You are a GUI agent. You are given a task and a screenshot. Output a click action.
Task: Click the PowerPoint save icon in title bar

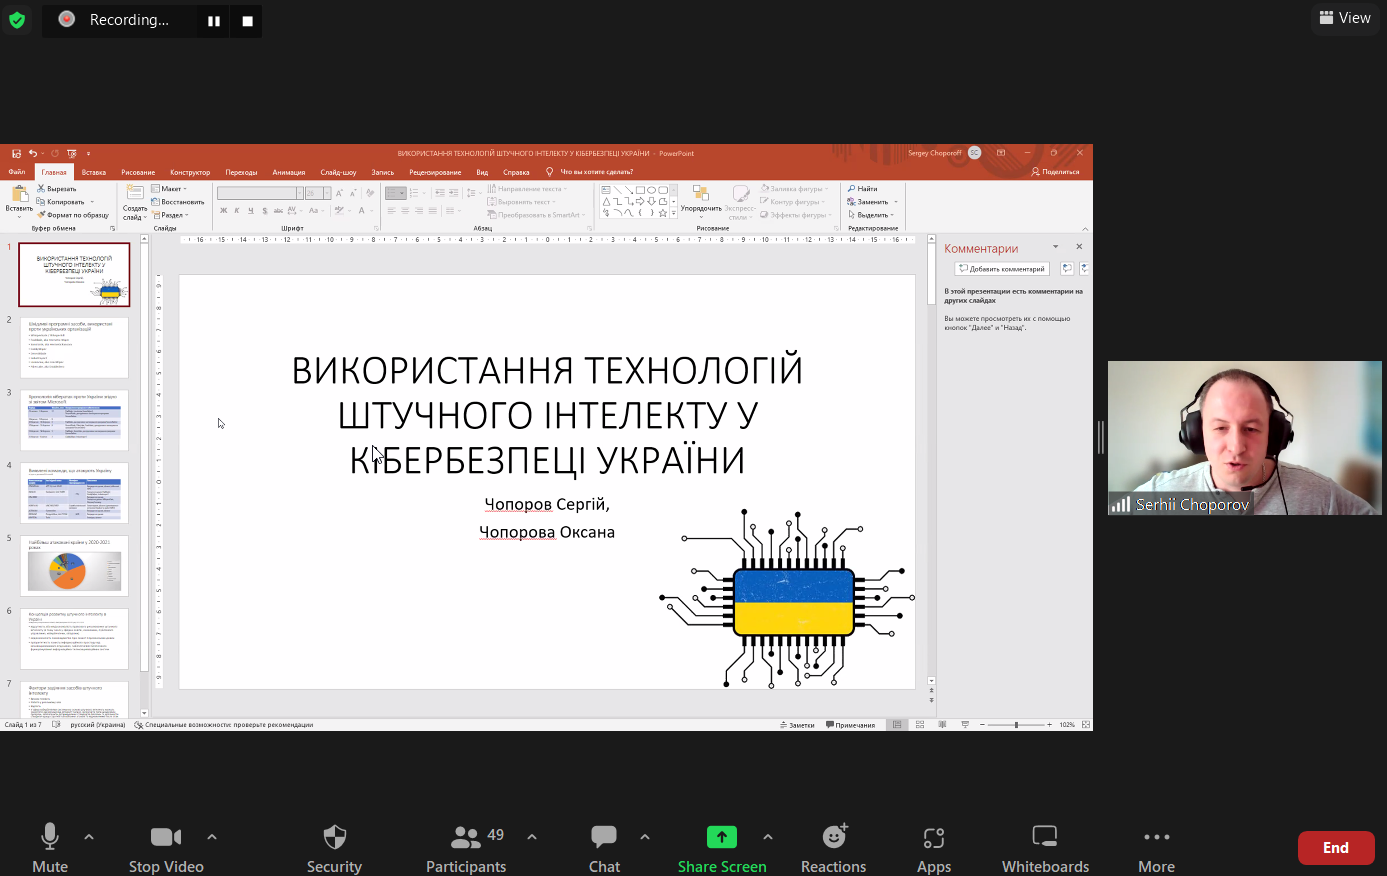coord(16,154)
